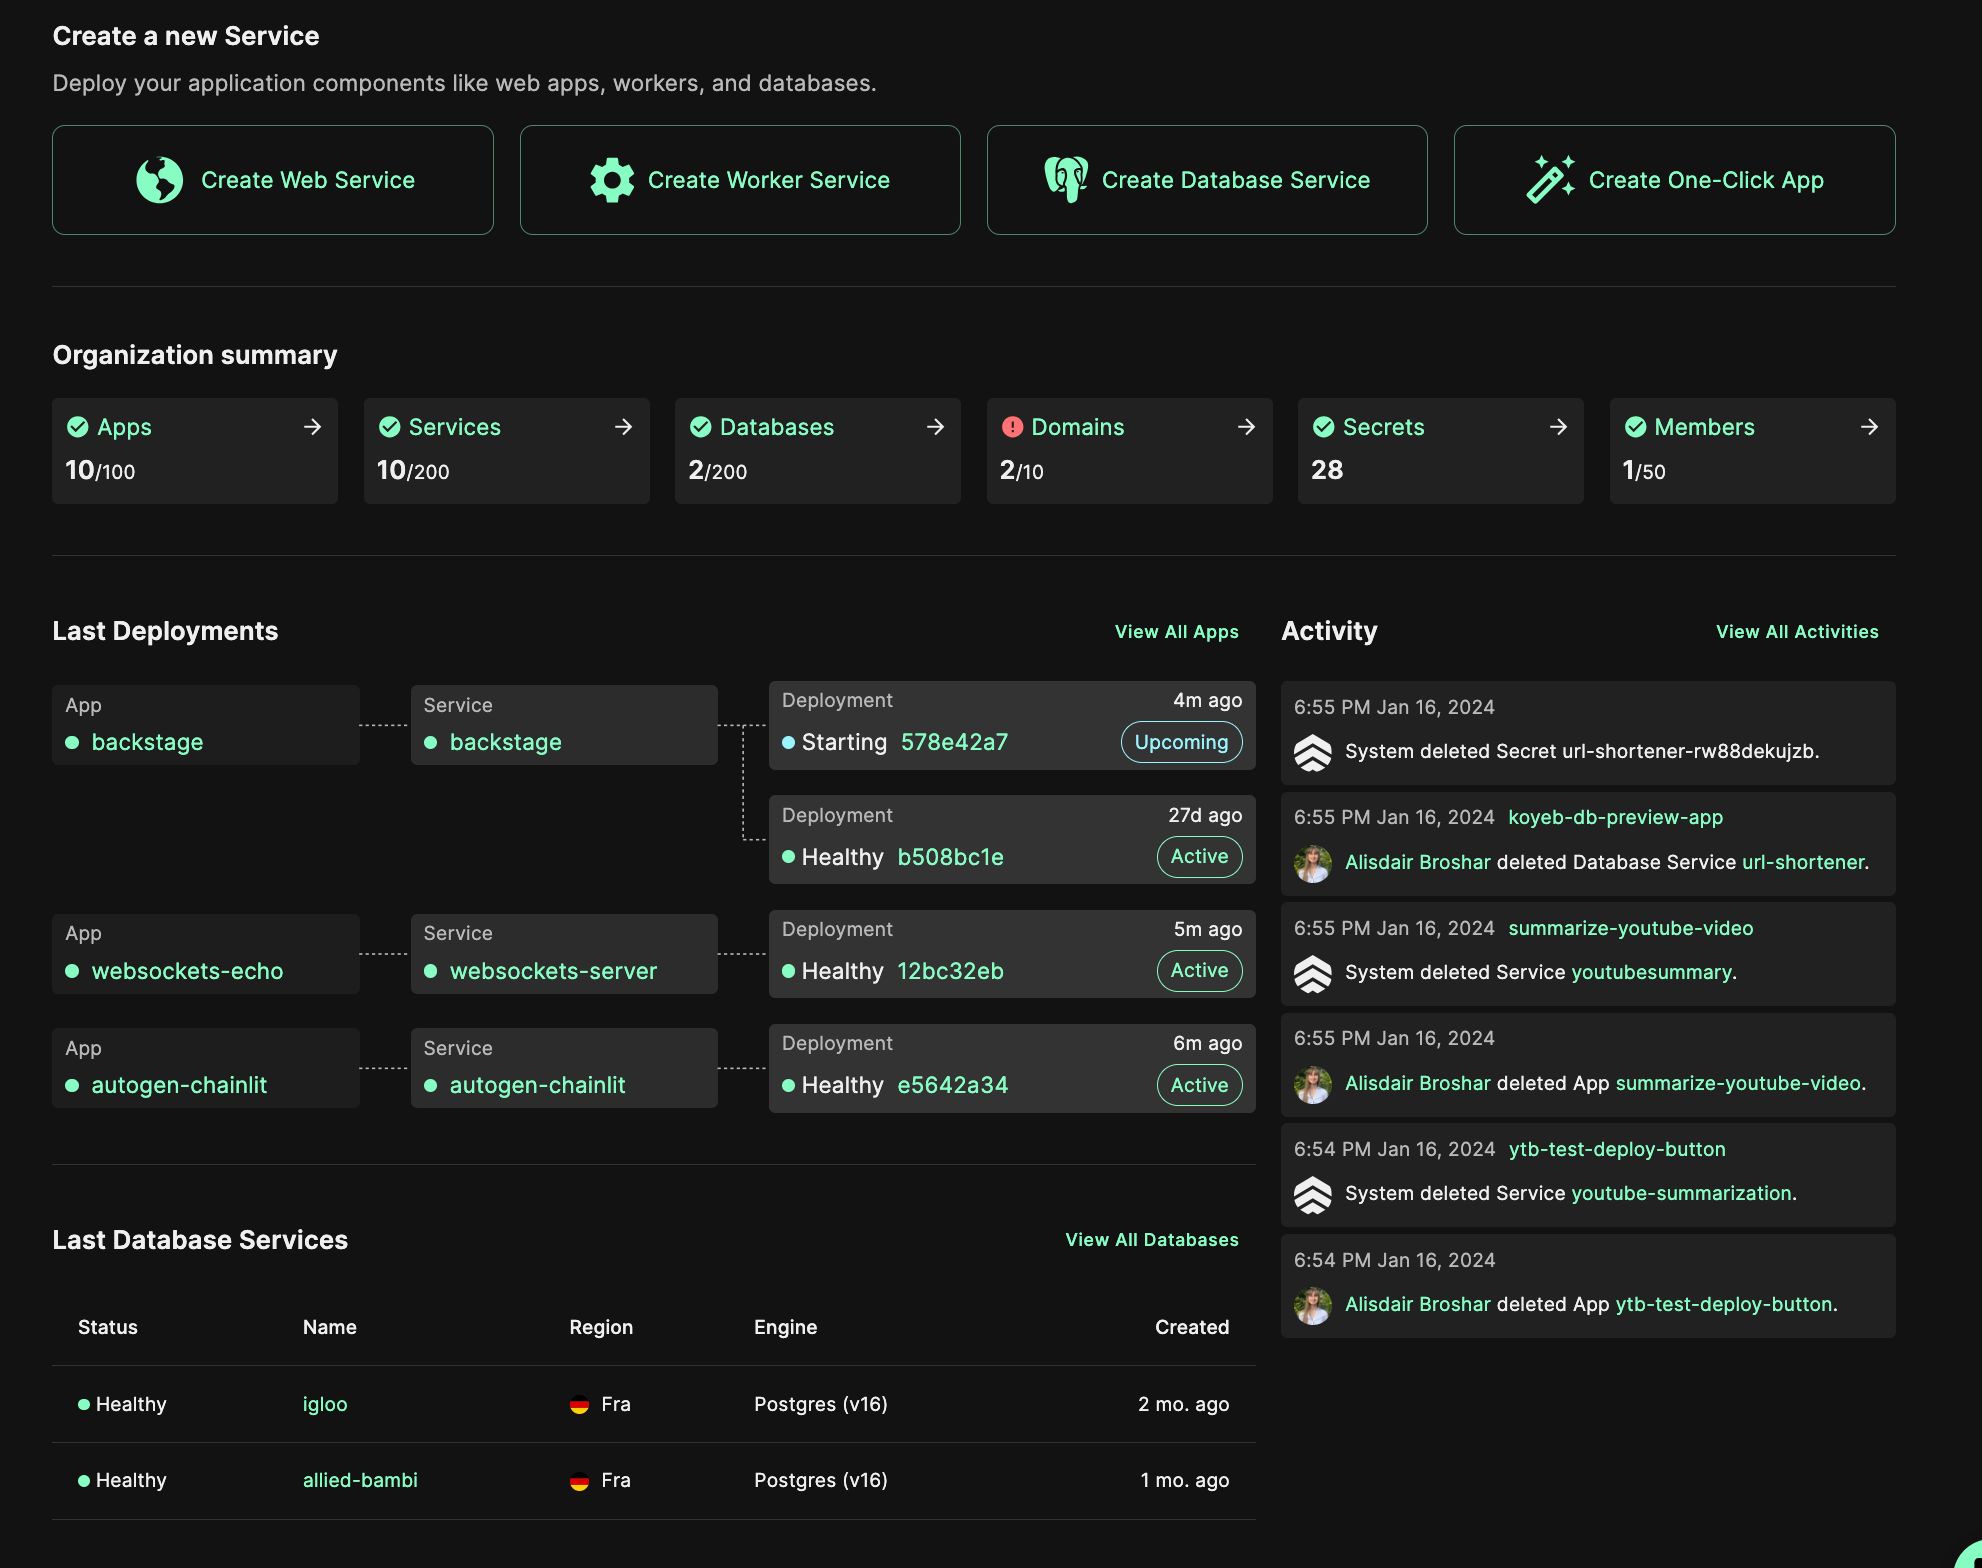This screenshot has height=1568, width=1982.
Task: Open the koyeb-db-preview-app activity link
Action: click(x=1614, y=817)
